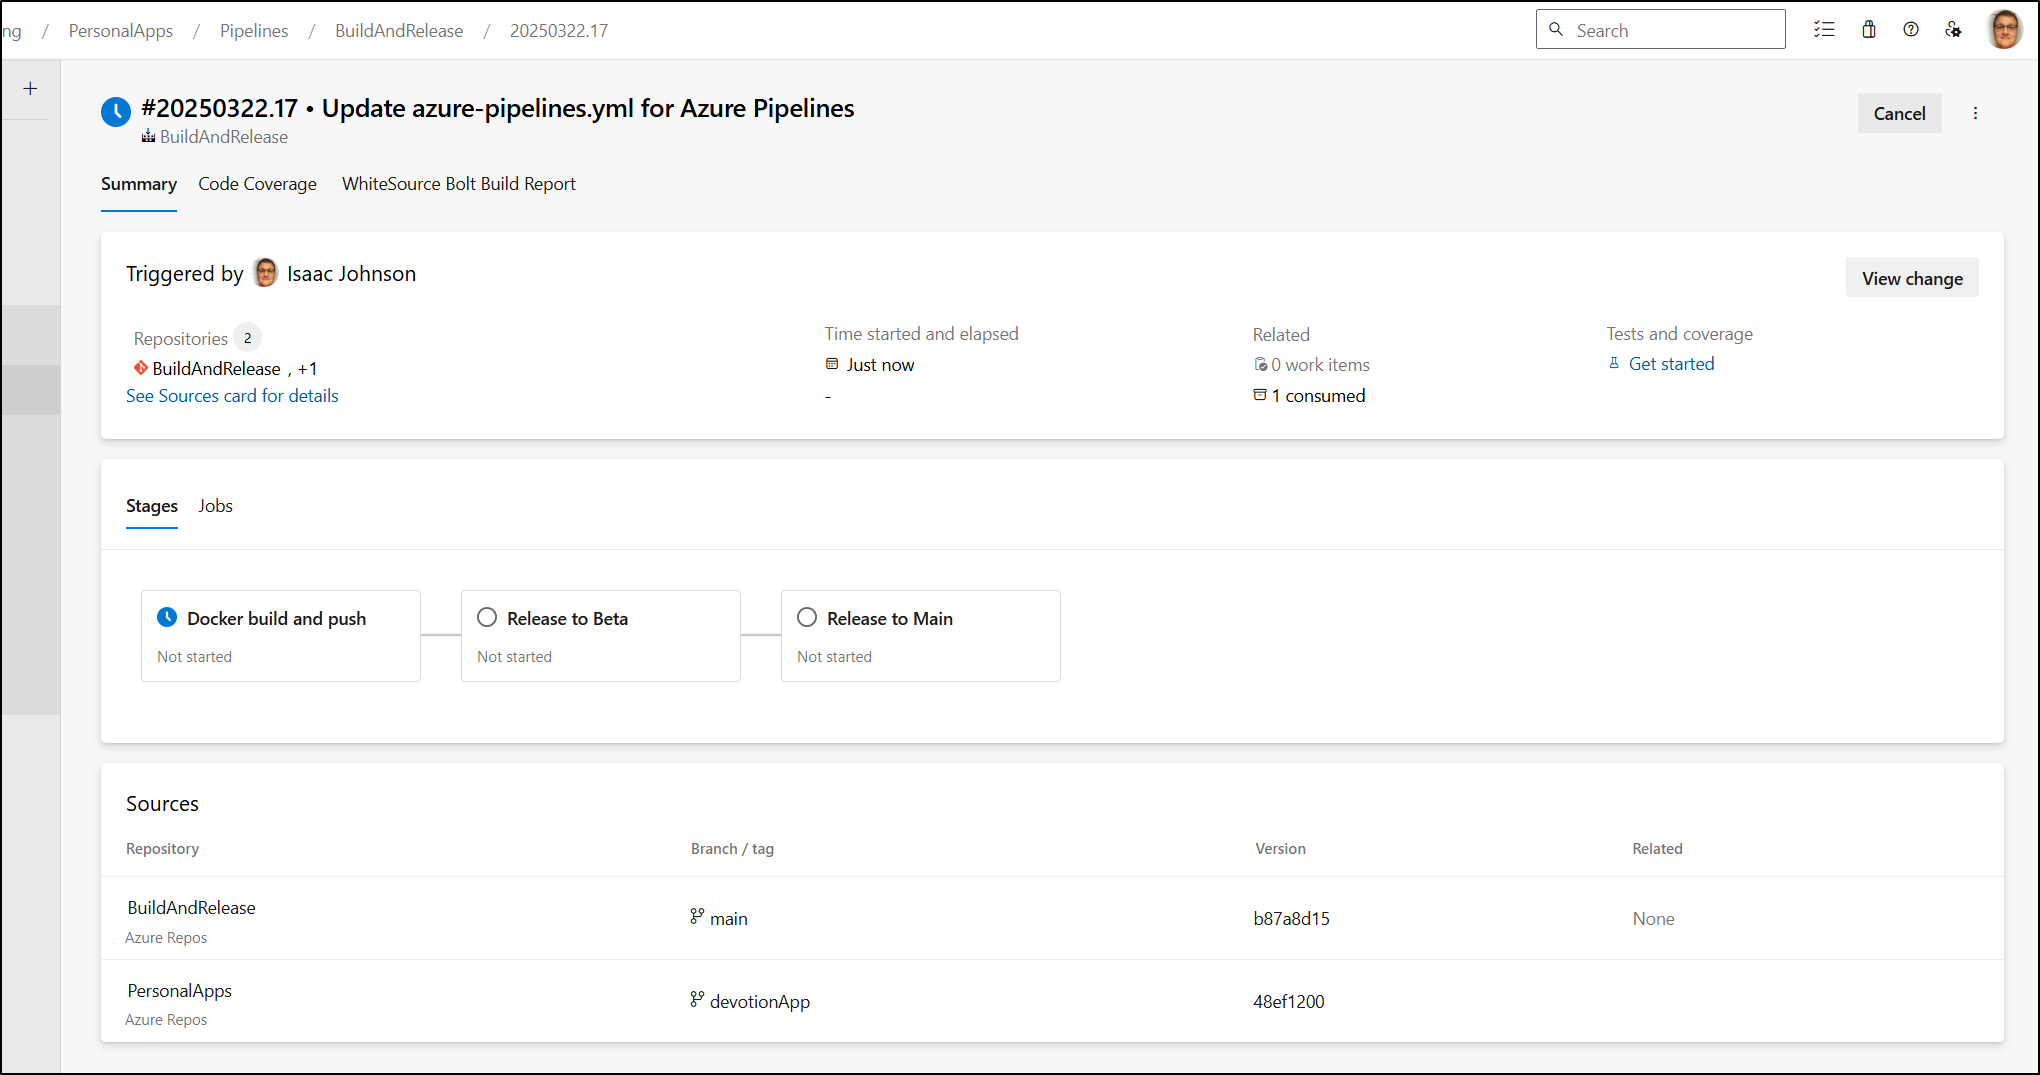
Task: Click the pipeline icon next to BuildAndRelease subtitle
Action: pyautogui.click(x=148, y=136)
